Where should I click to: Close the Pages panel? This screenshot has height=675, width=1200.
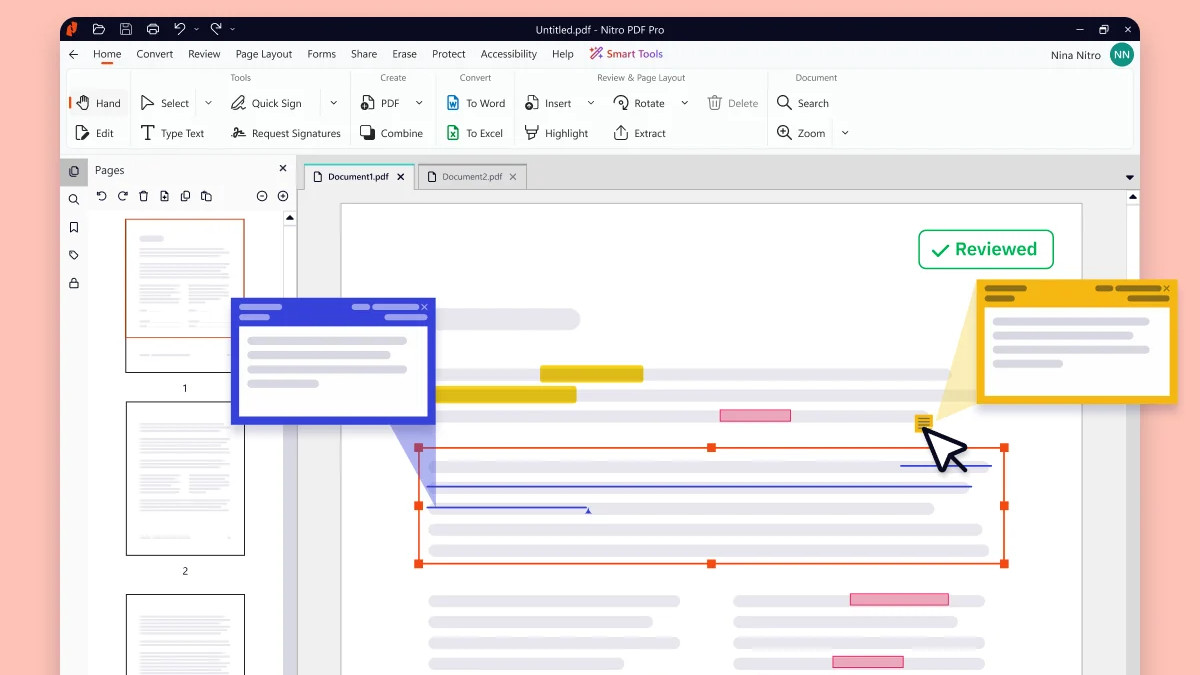(283, 169)
